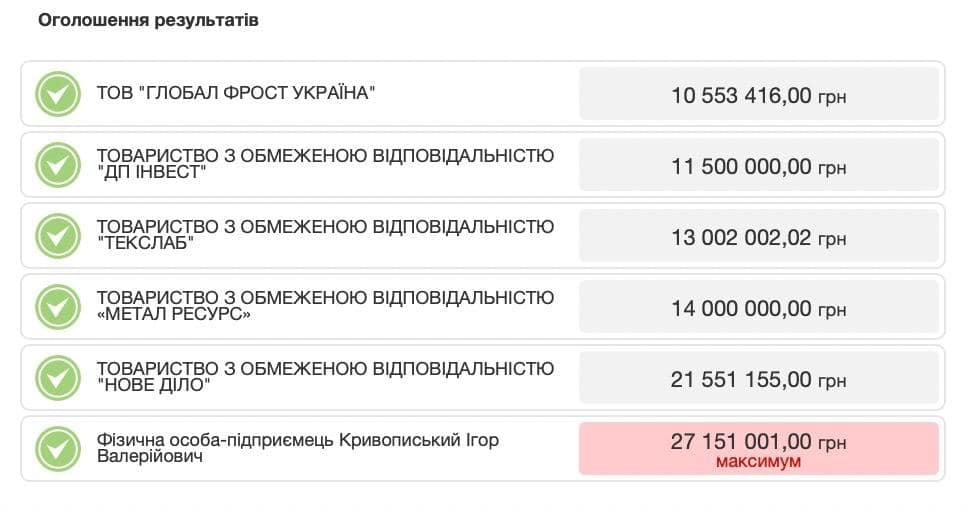Click the green checkmark beside ДП ІНВЕСТ
Viewport: 972px width, 512px height.
click(x=58, y=166)
